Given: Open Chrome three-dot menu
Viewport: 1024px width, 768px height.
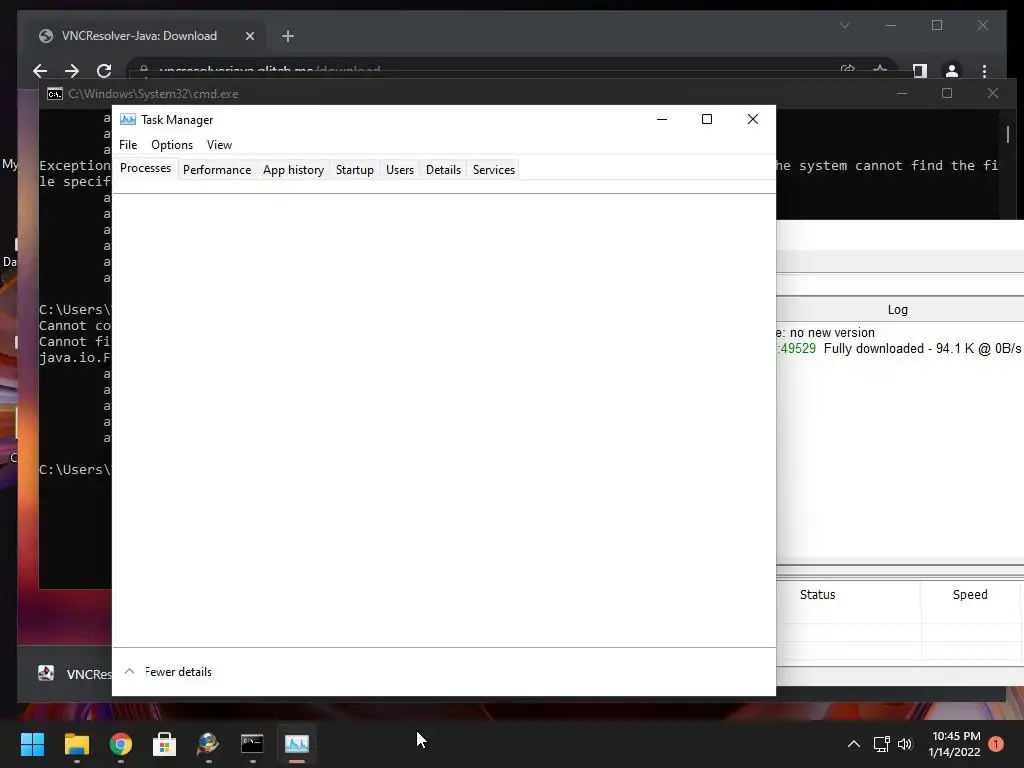Looking at the screenshot, I should 984,71.
